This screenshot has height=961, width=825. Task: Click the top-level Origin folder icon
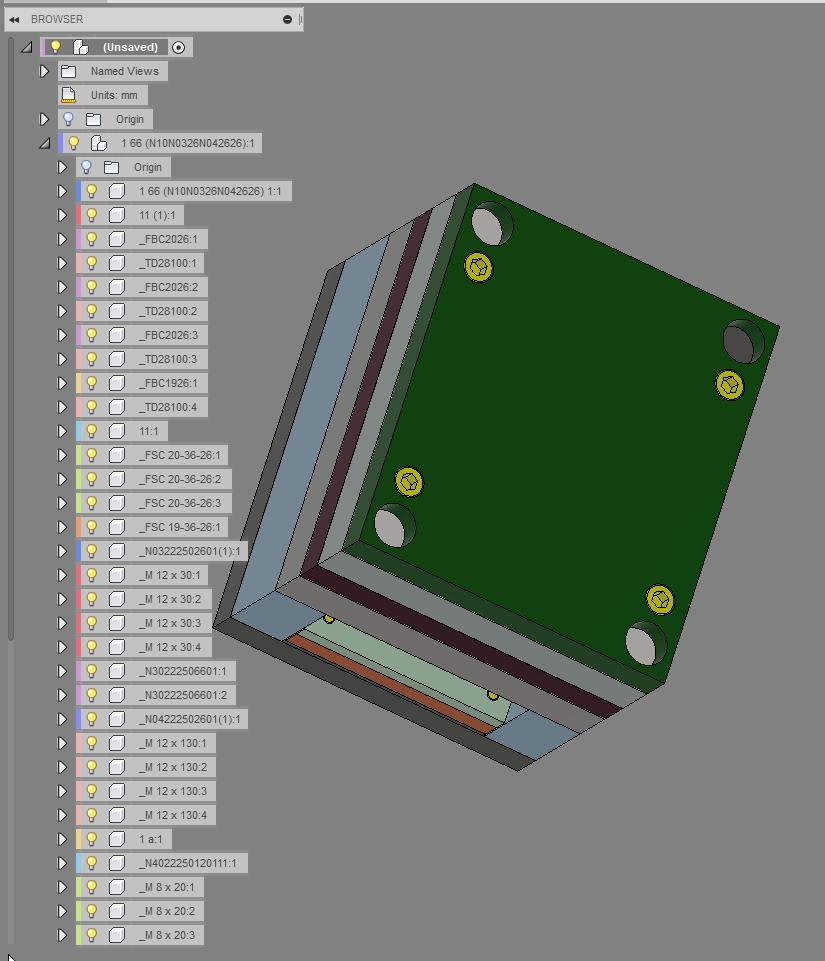pos(93,120)
